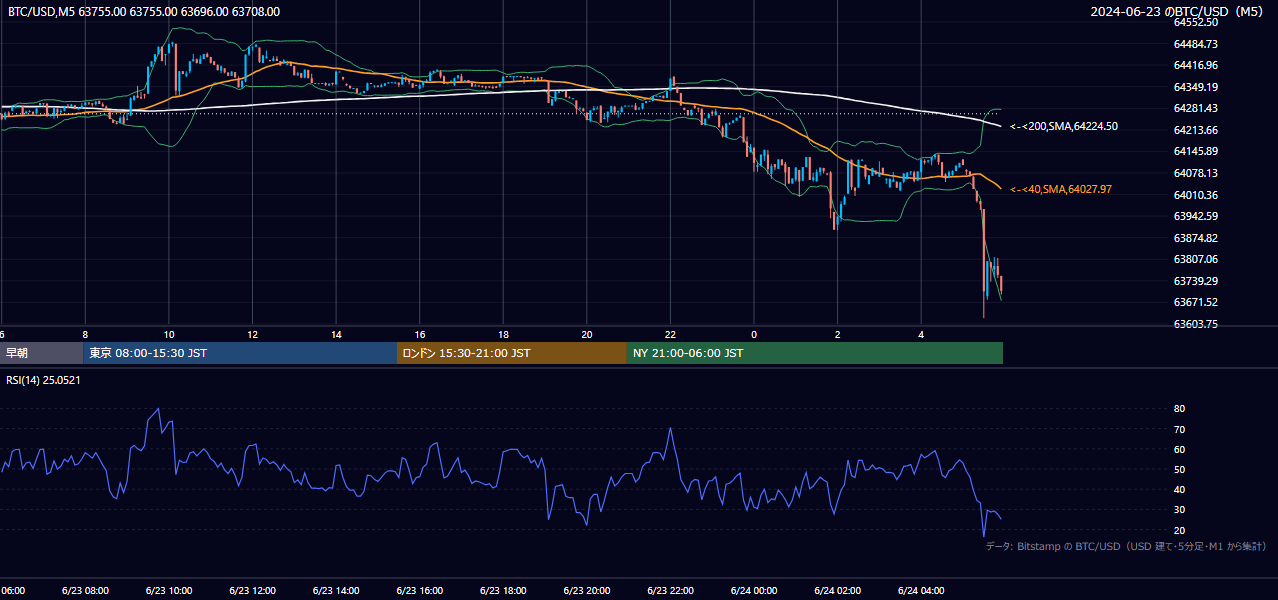
Task: Select the 64078.13 price axis label
Action: pos(1195,173)
